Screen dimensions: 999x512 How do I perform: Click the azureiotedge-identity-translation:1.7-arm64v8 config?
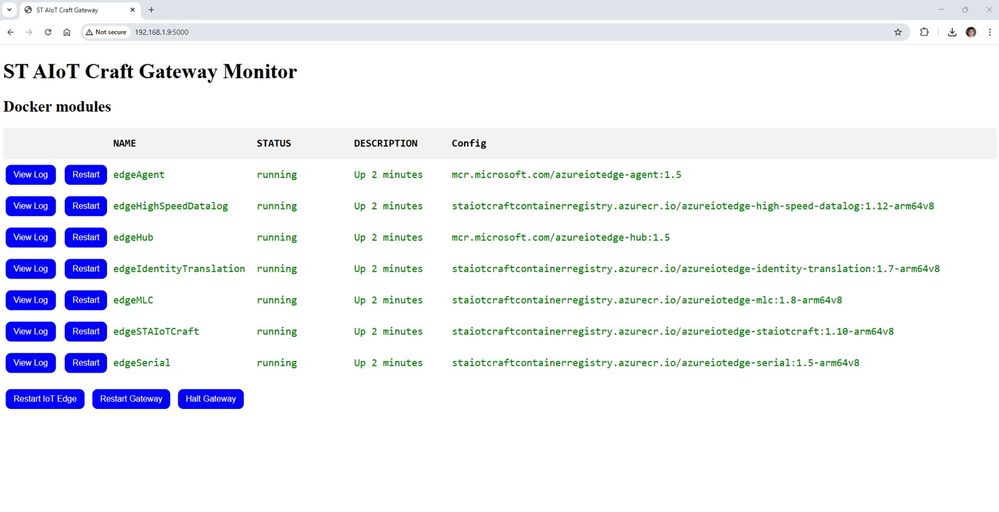[x=696, y=268]
